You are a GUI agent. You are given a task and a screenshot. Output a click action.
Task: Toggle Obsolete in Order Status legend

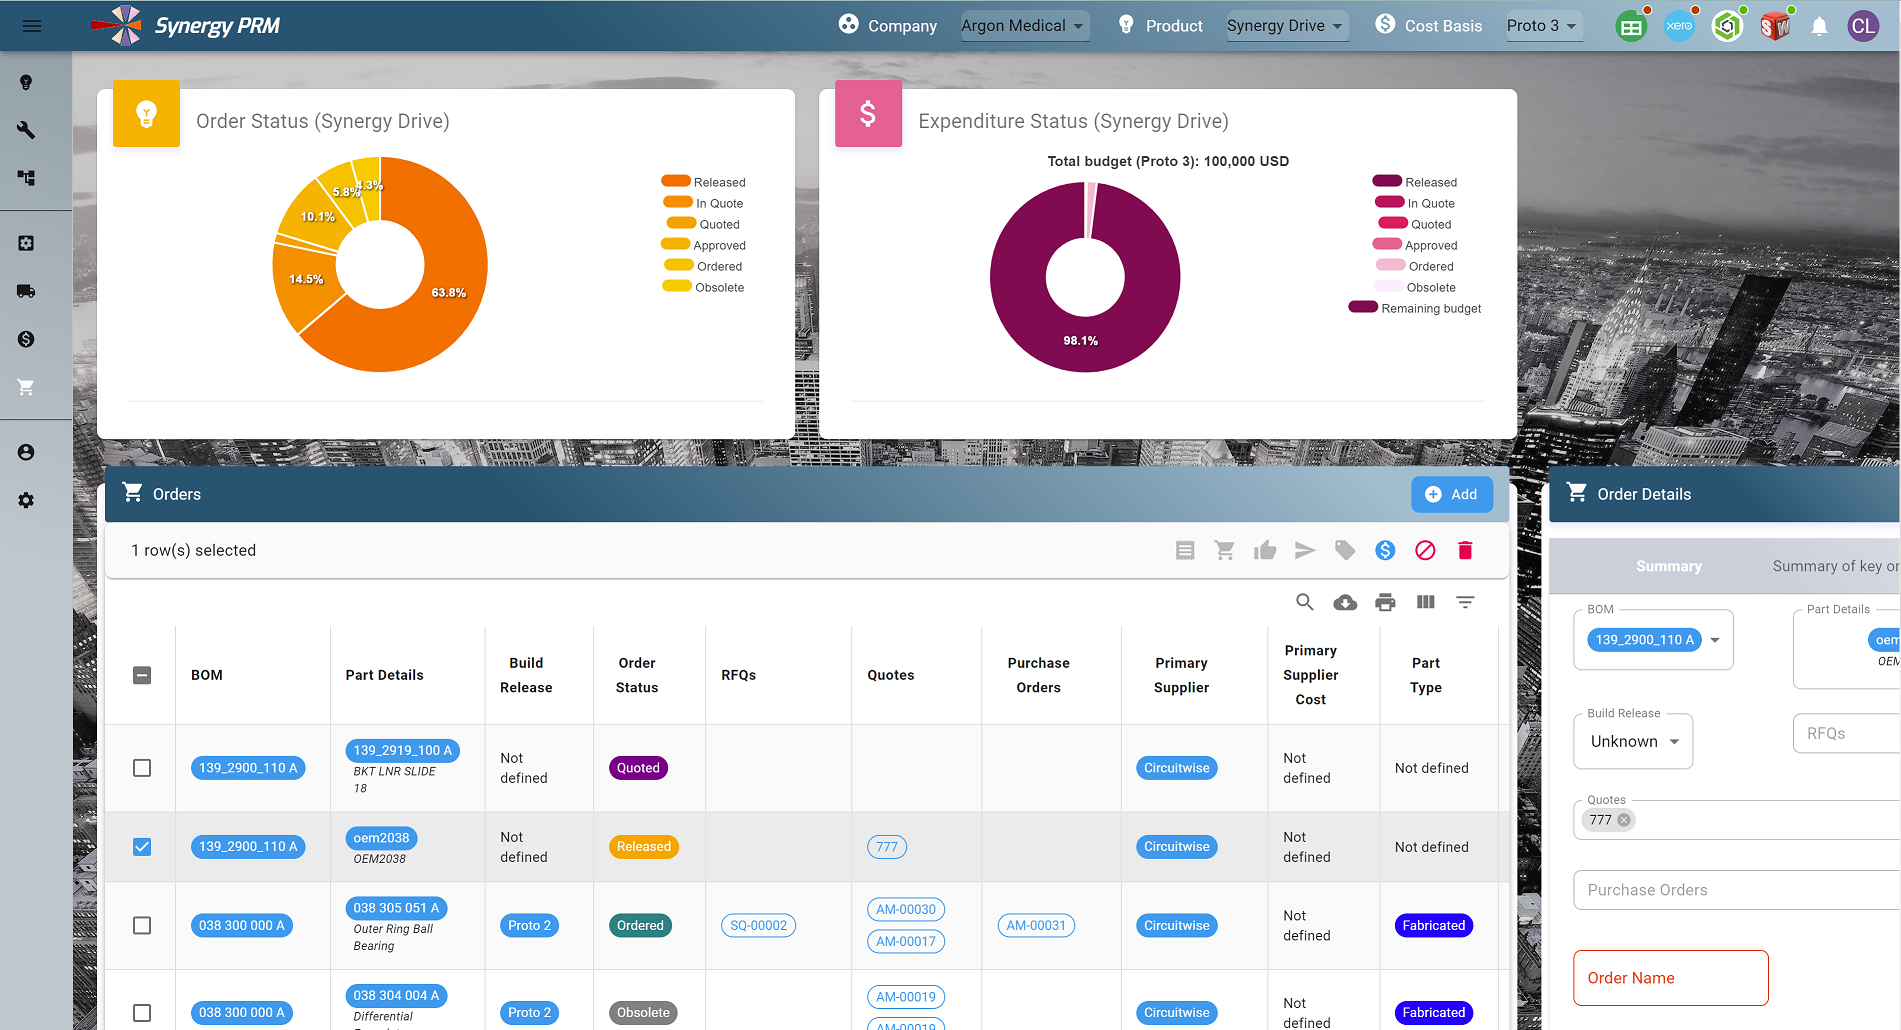pos(704,287)
